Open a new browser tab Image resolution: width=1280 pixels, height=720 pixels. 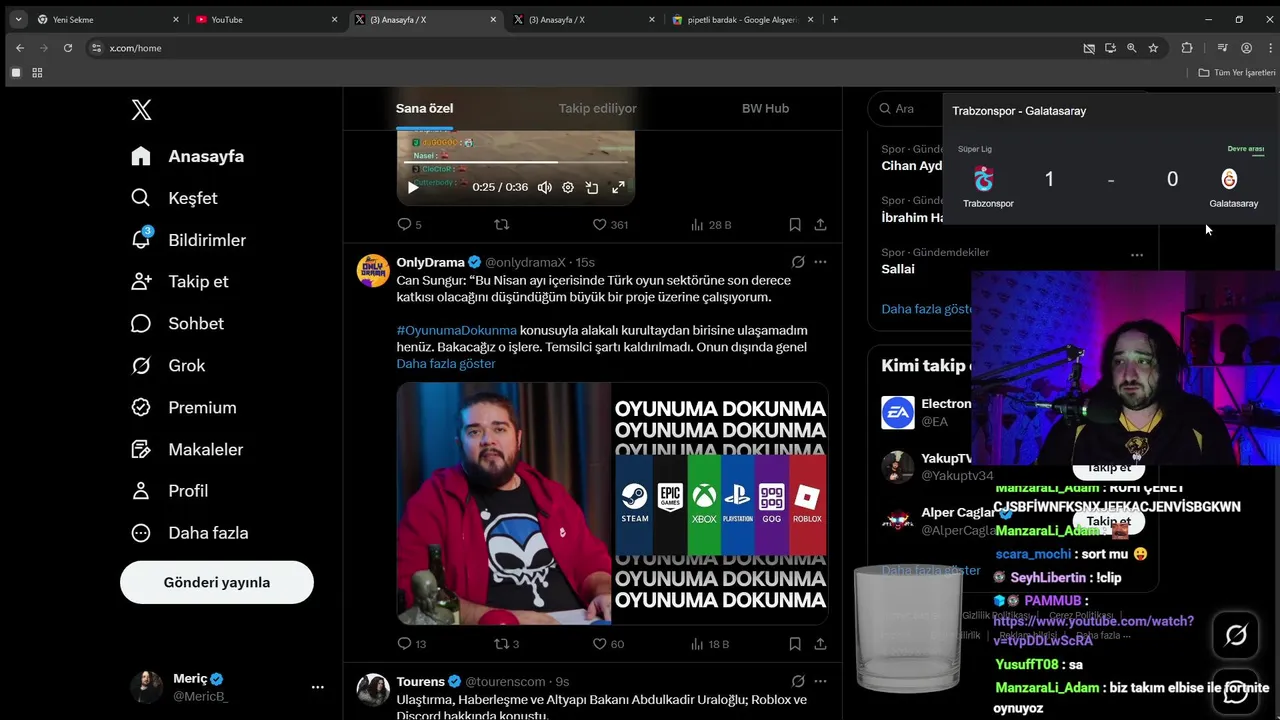(834, 19)
